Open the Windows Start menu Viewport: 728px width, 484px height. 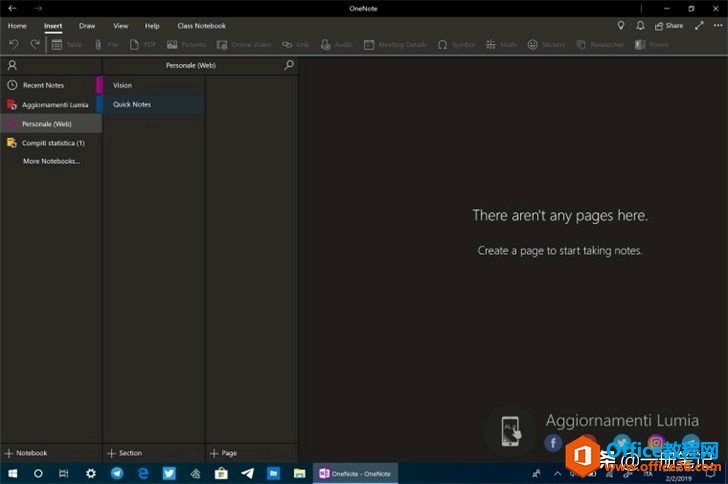pyautogui.click(x=13, y=473)
